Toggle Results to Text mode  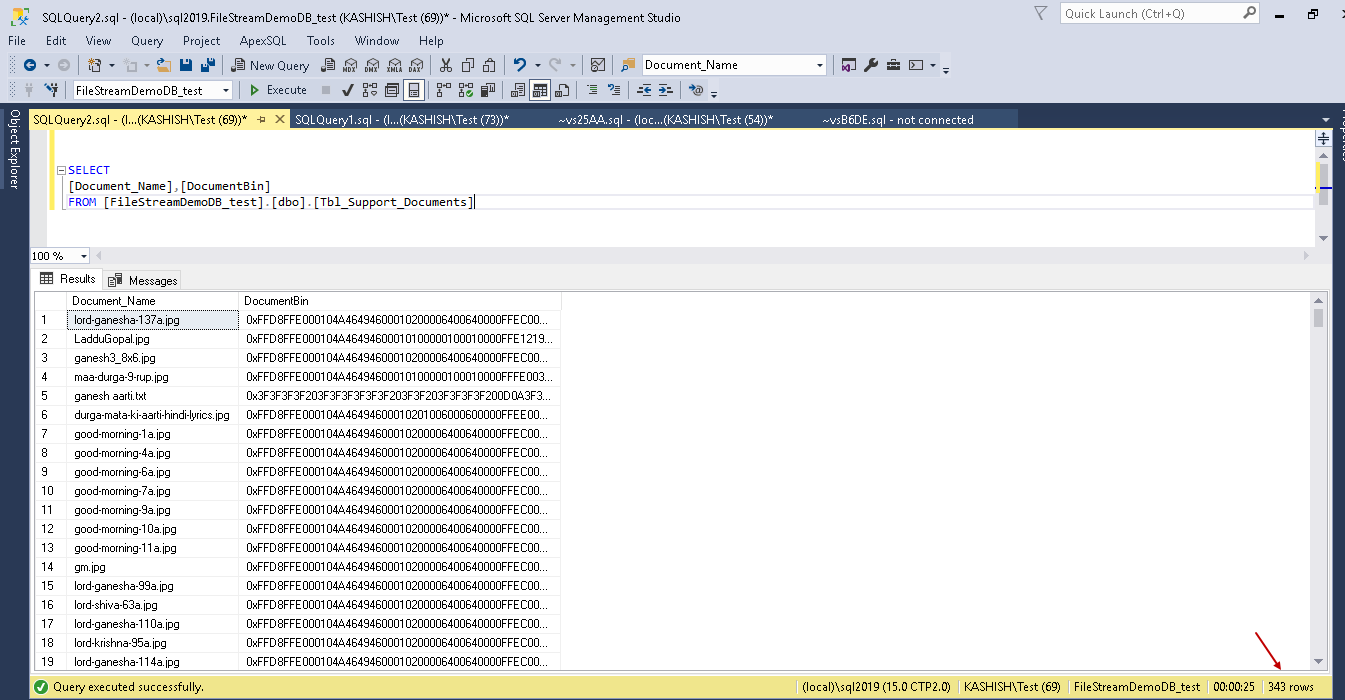click(518, 90)
